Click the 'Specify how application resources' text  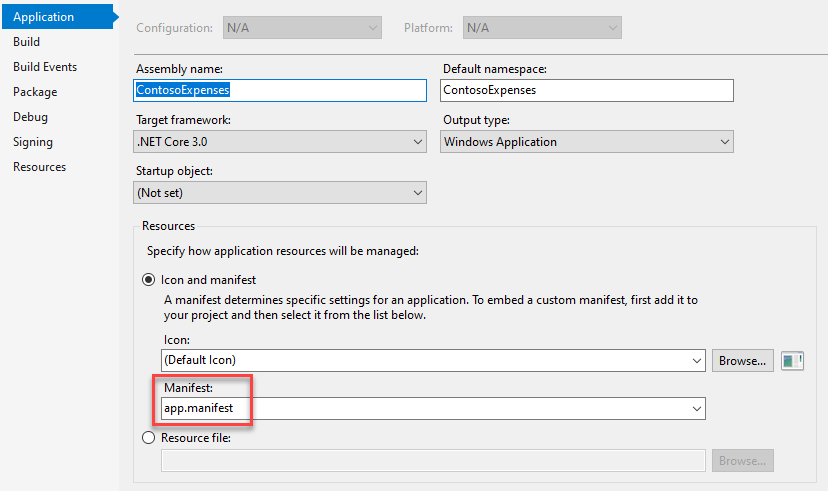click(283, 251)
